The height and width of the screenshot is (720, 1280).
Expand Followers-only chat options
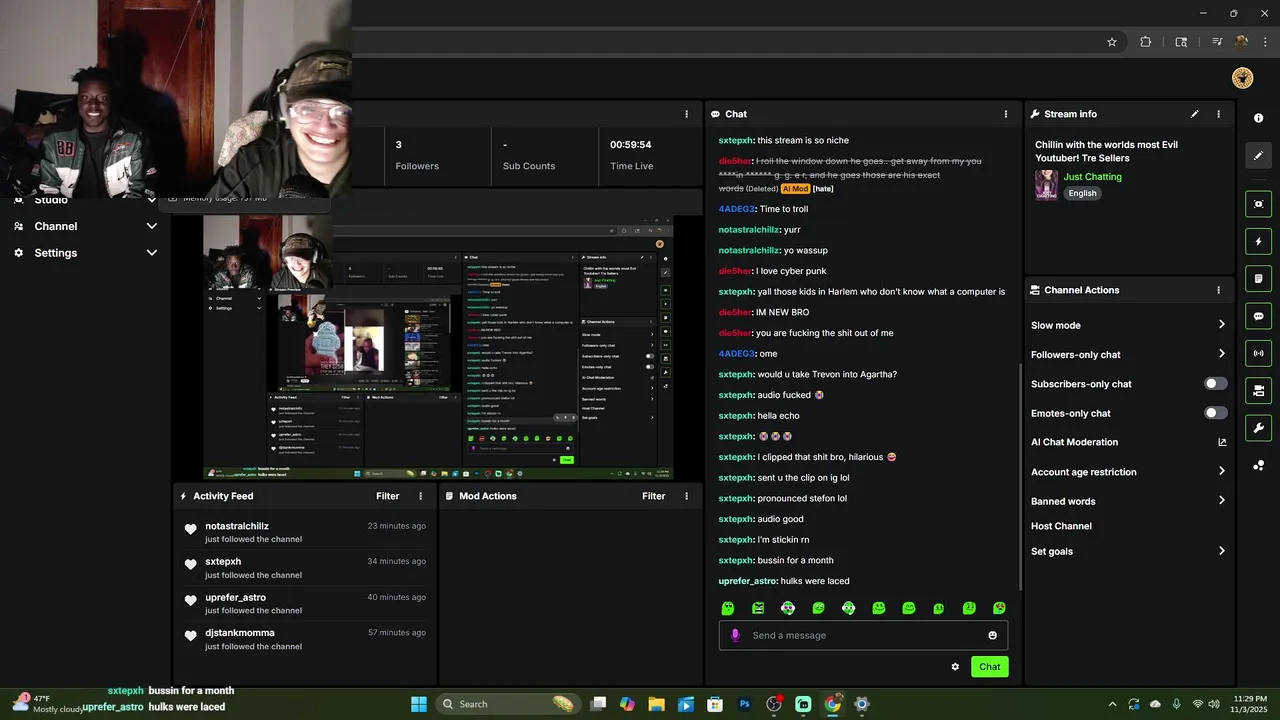point(1222,354)
